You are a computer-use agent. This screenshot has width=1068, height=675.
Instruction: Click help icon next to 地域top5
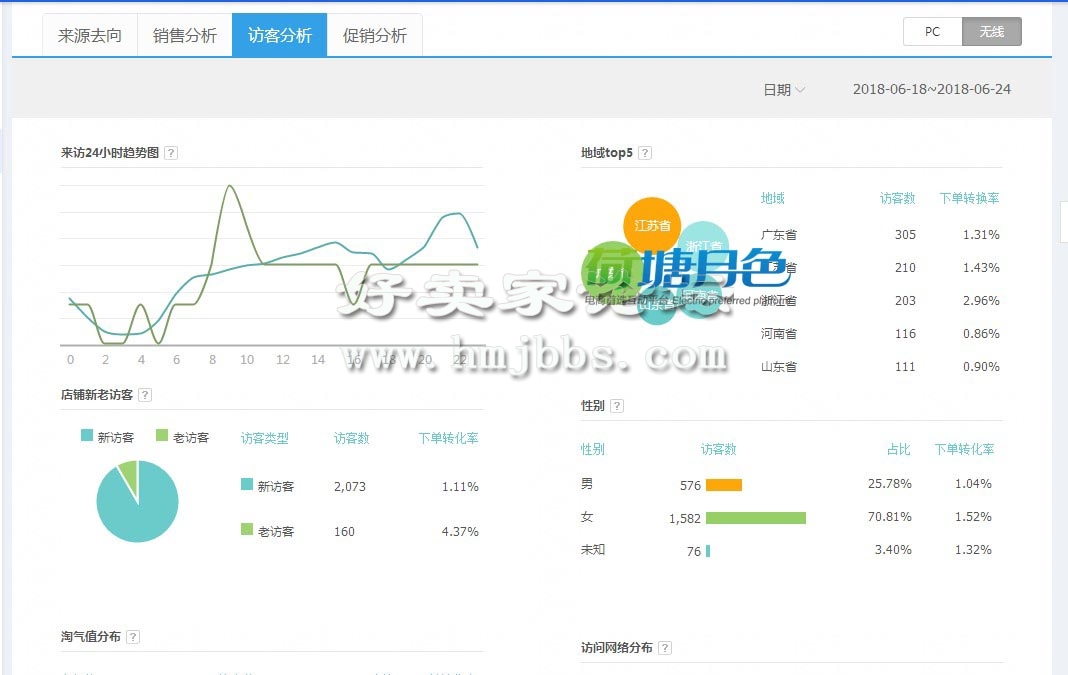pyautogui.click(x=645, y=153)
